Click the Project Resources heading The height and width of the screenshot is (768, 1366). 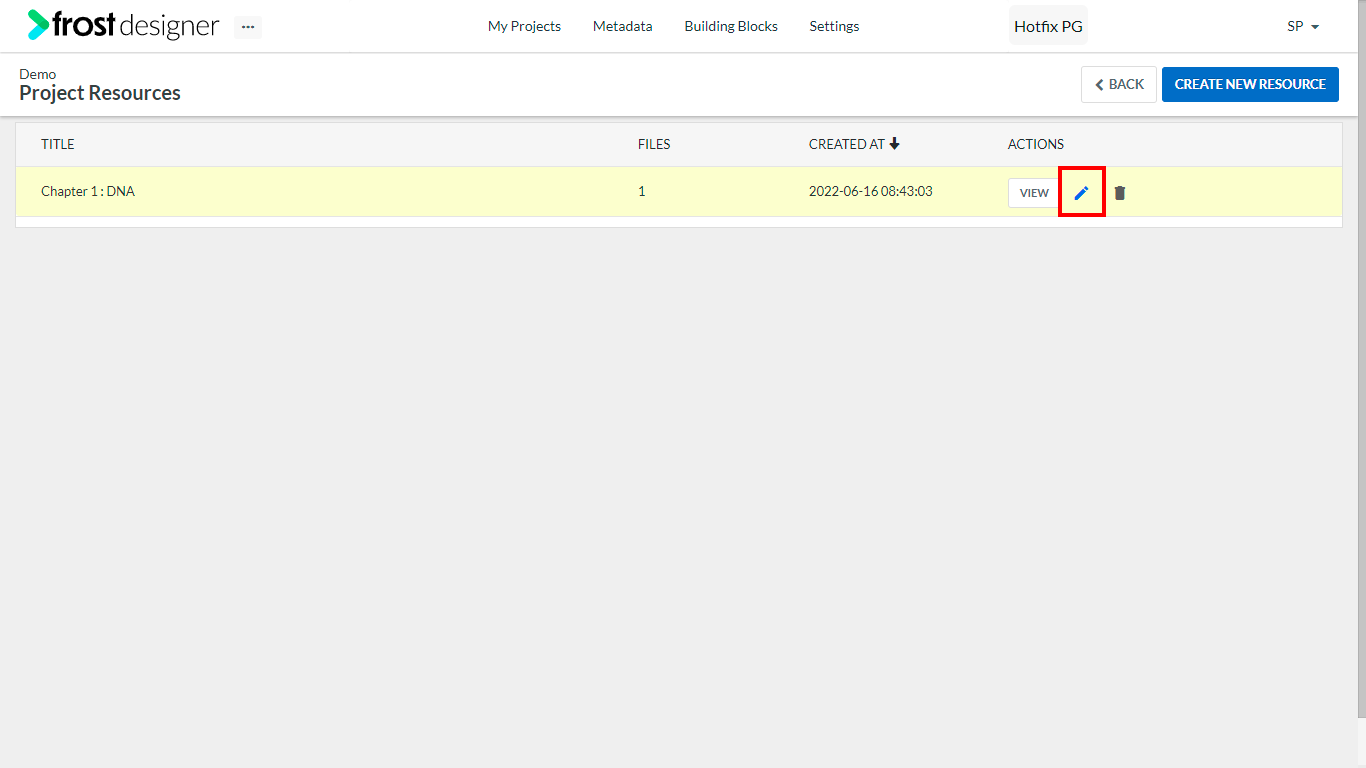click(x=100, y=93)
